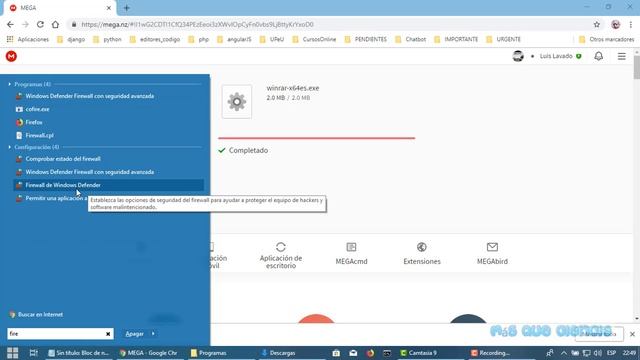This screenshot has height=360, width=640.
Task: Open Task View on the taskbar
Action: click(x=33, y=353)
